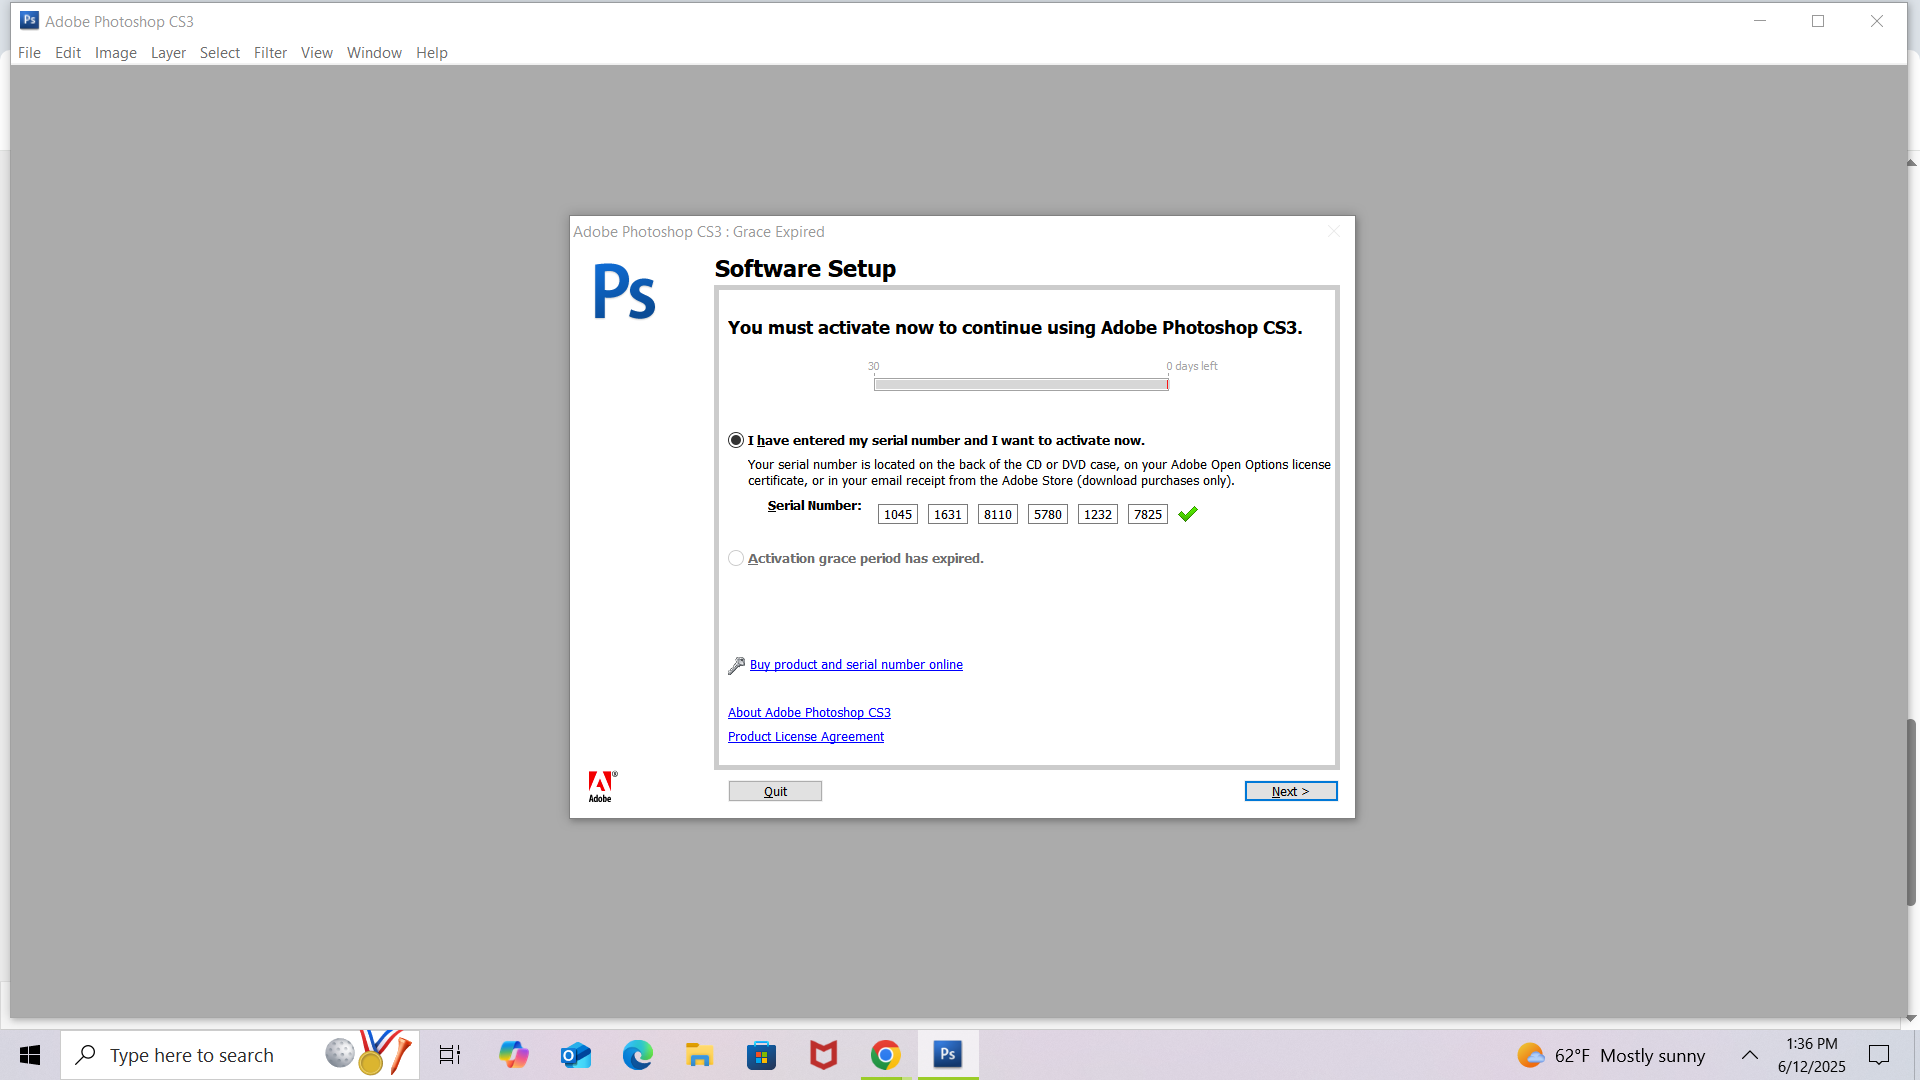Select "Activation grace period has expired" radio
This screenshot has width=1920, height=1080.
pyautogui.click(x=736, y=558)
